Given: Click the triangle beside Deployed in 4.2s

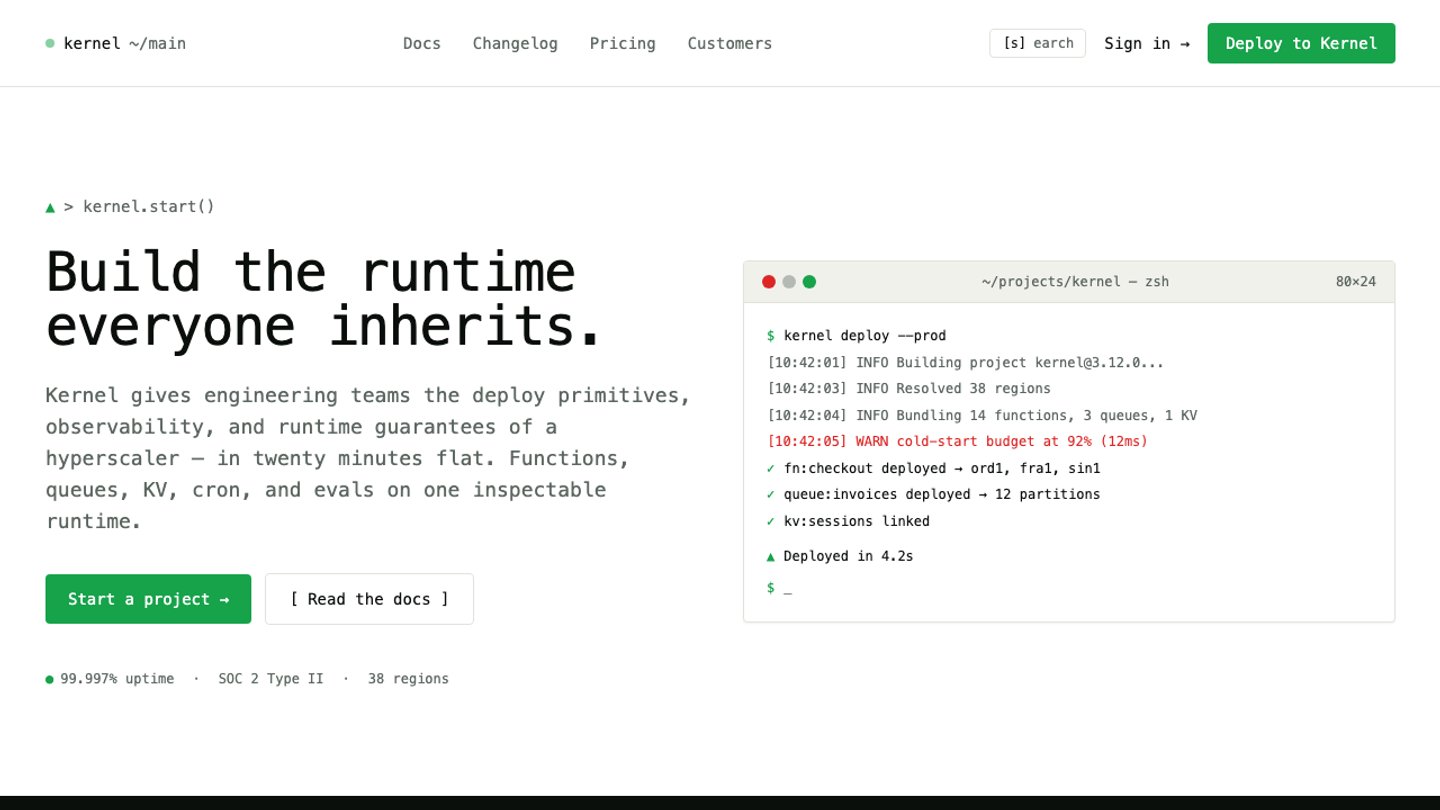Looking at the screenshot, I should click(x=771, y=556).
